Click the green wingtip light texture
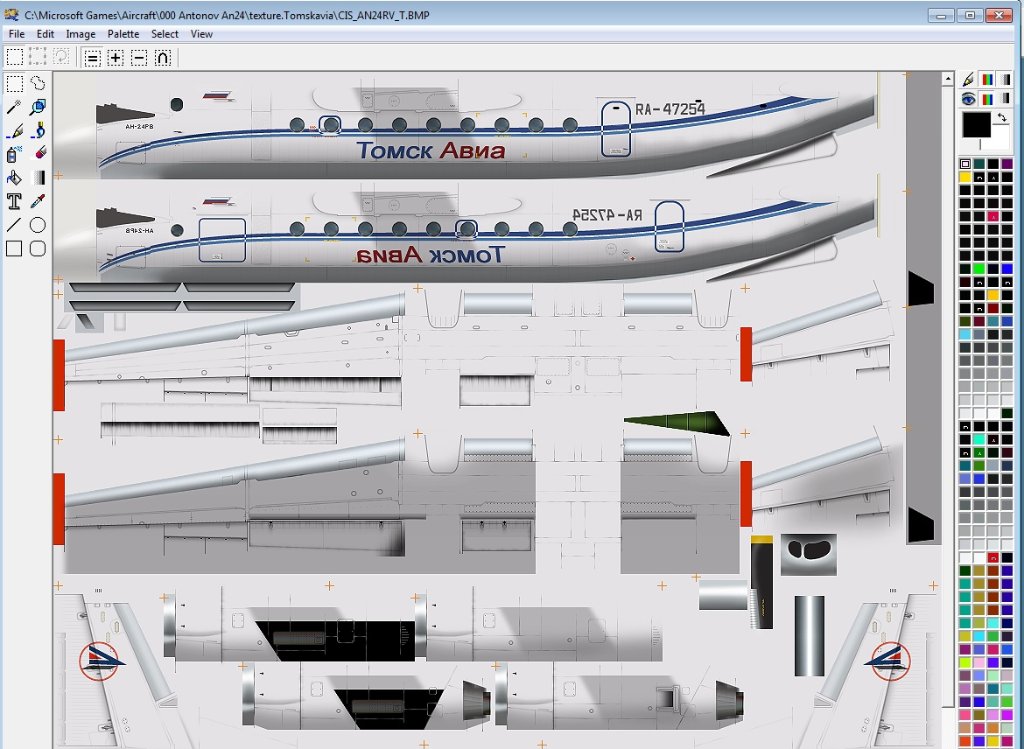This screenshot has height=749, width=1024. [677, 423]
